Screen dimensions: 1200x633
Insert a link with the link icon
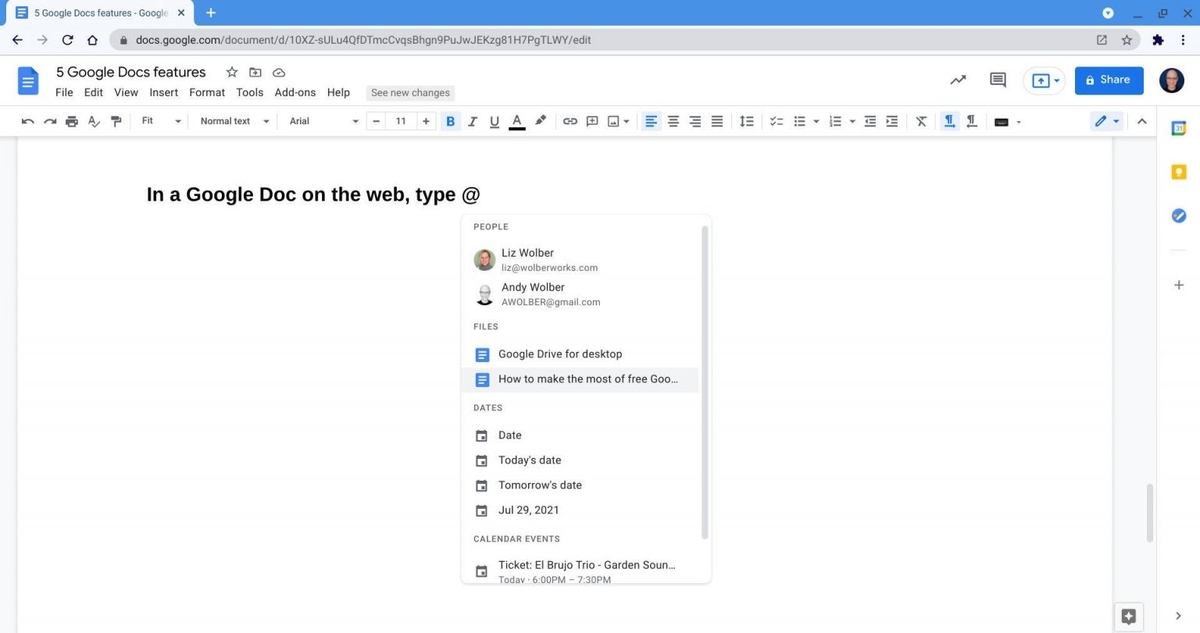tap(570, 121)
